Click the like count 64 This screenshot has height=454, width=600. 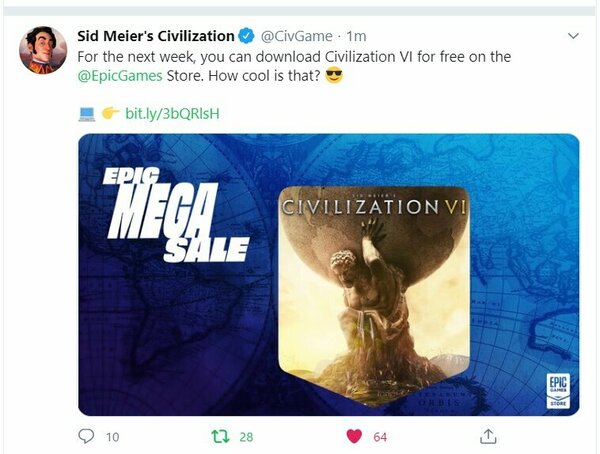380,437
